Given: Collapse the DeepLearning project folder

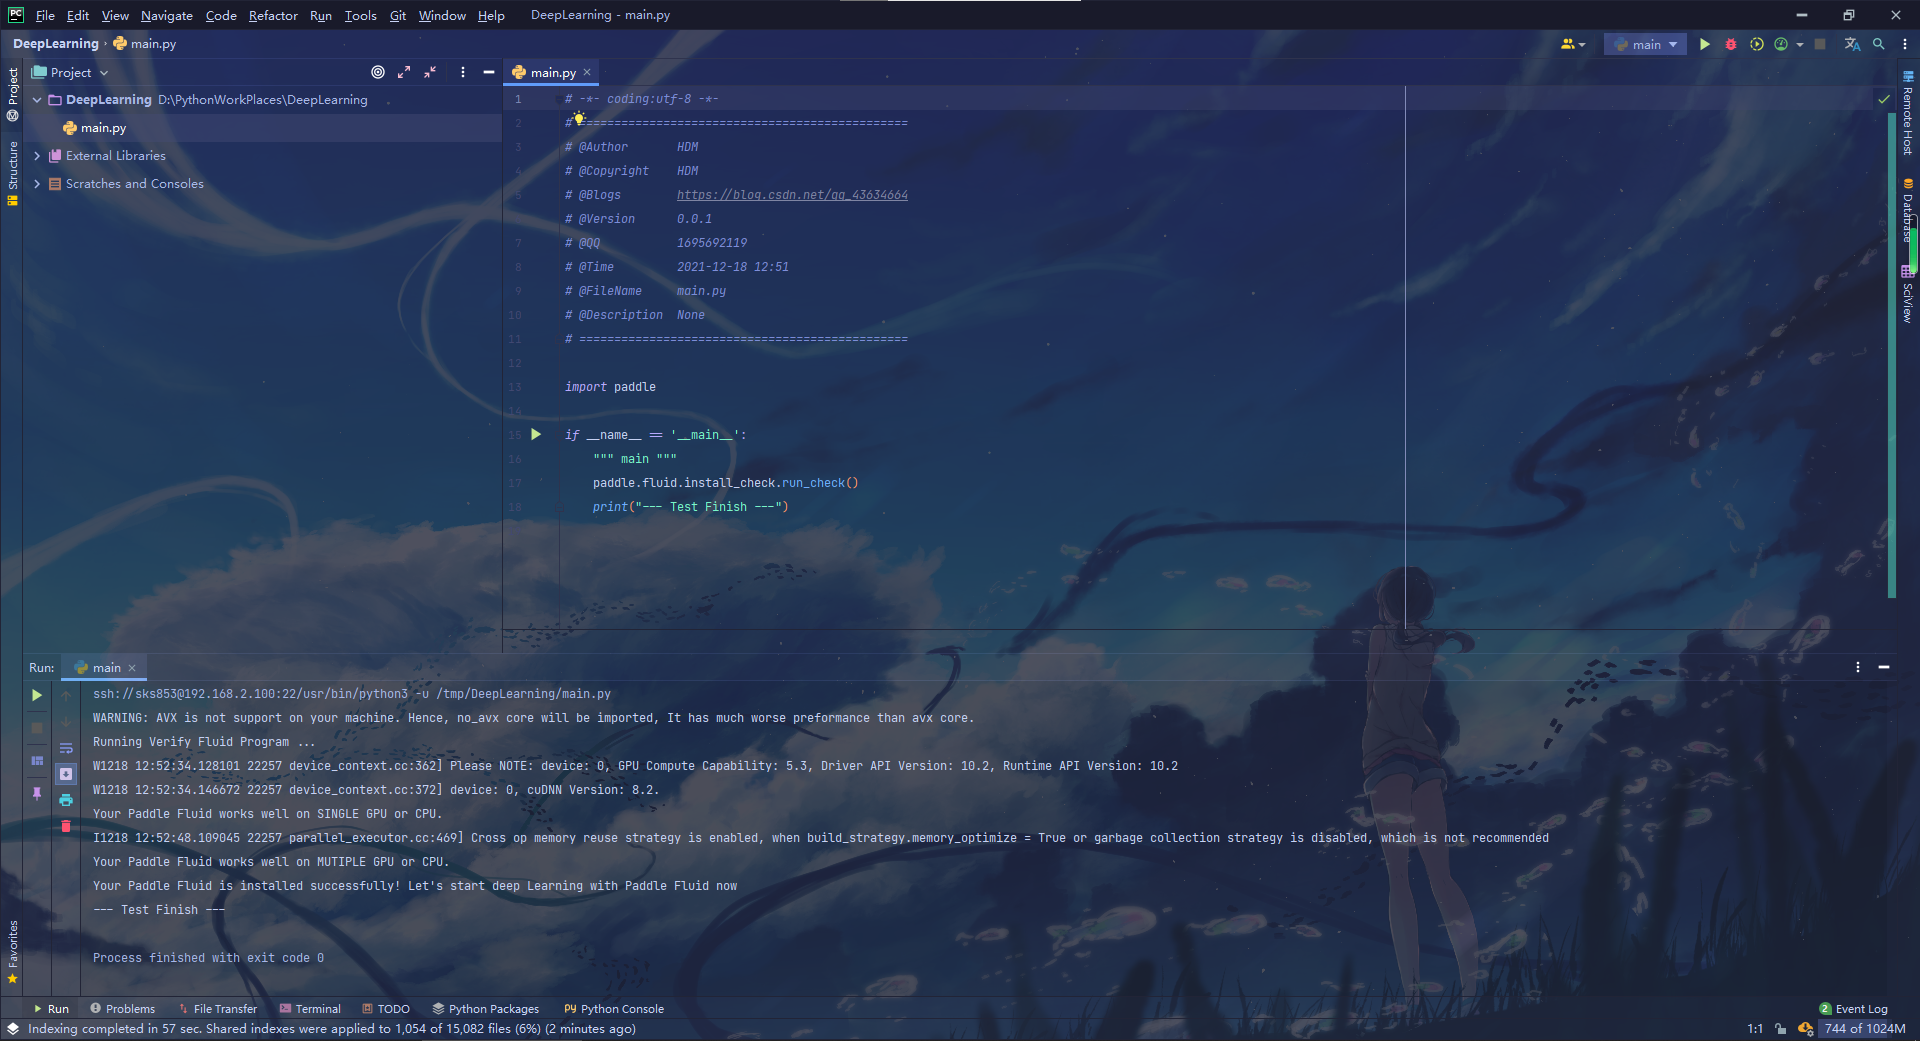Looking at the screenshot, I should [36, 99].
